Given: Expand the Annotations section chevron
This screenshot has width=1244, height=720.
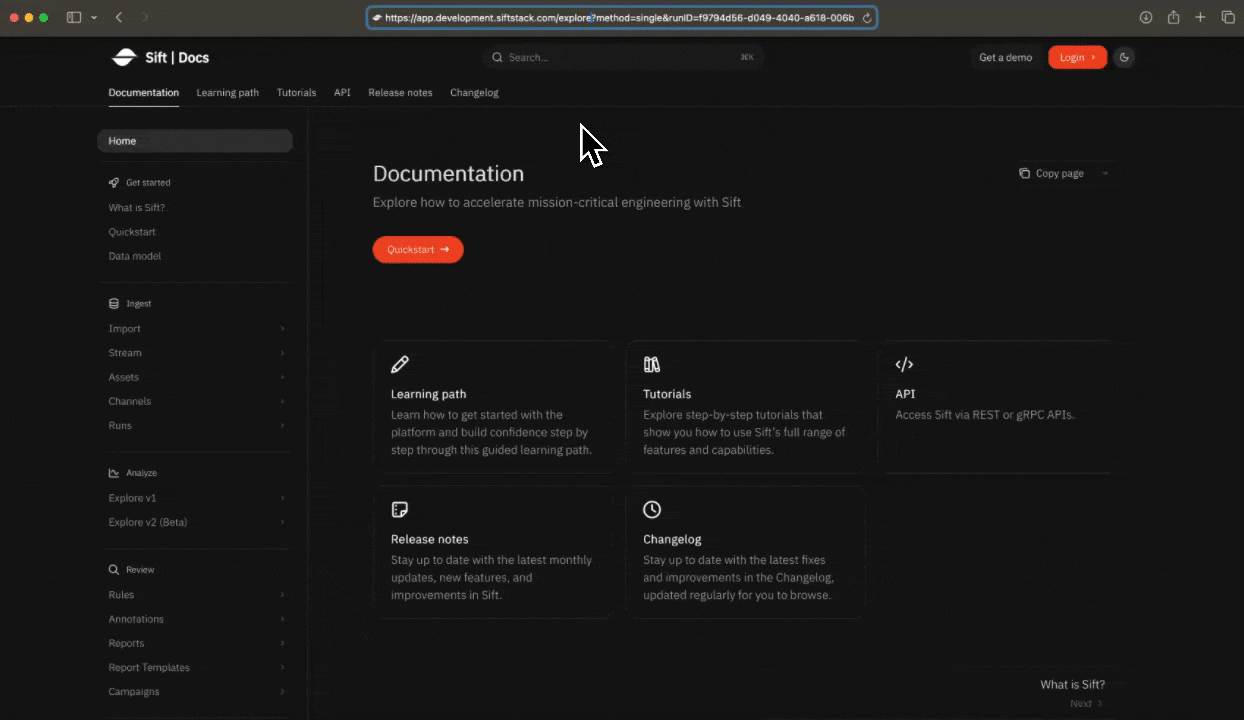Looking at the screenshot, I should coord(282,619).
